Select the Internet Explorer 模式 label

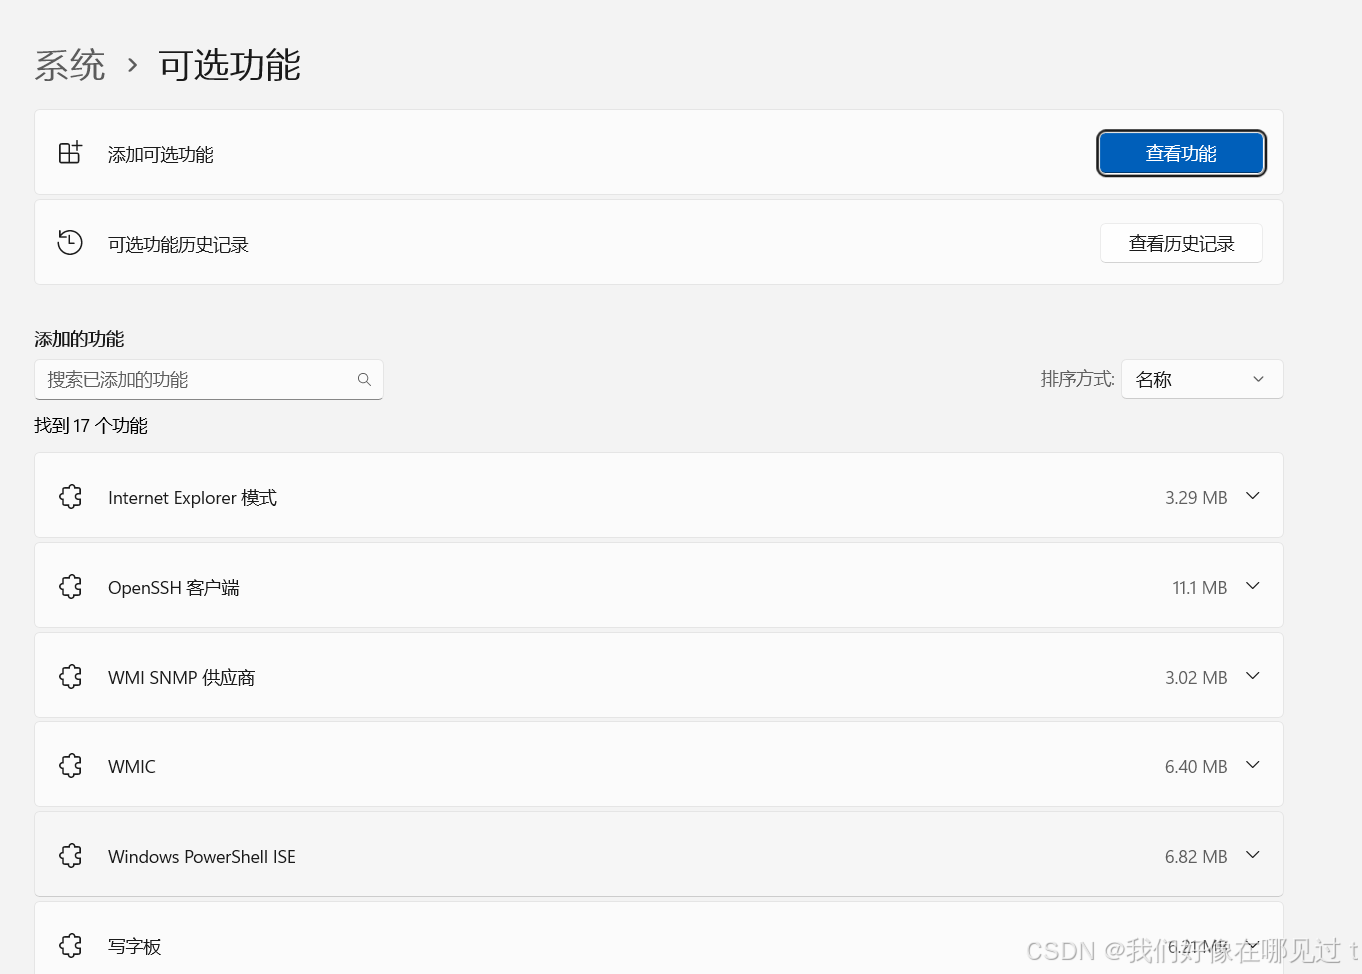tap(192, 497)
